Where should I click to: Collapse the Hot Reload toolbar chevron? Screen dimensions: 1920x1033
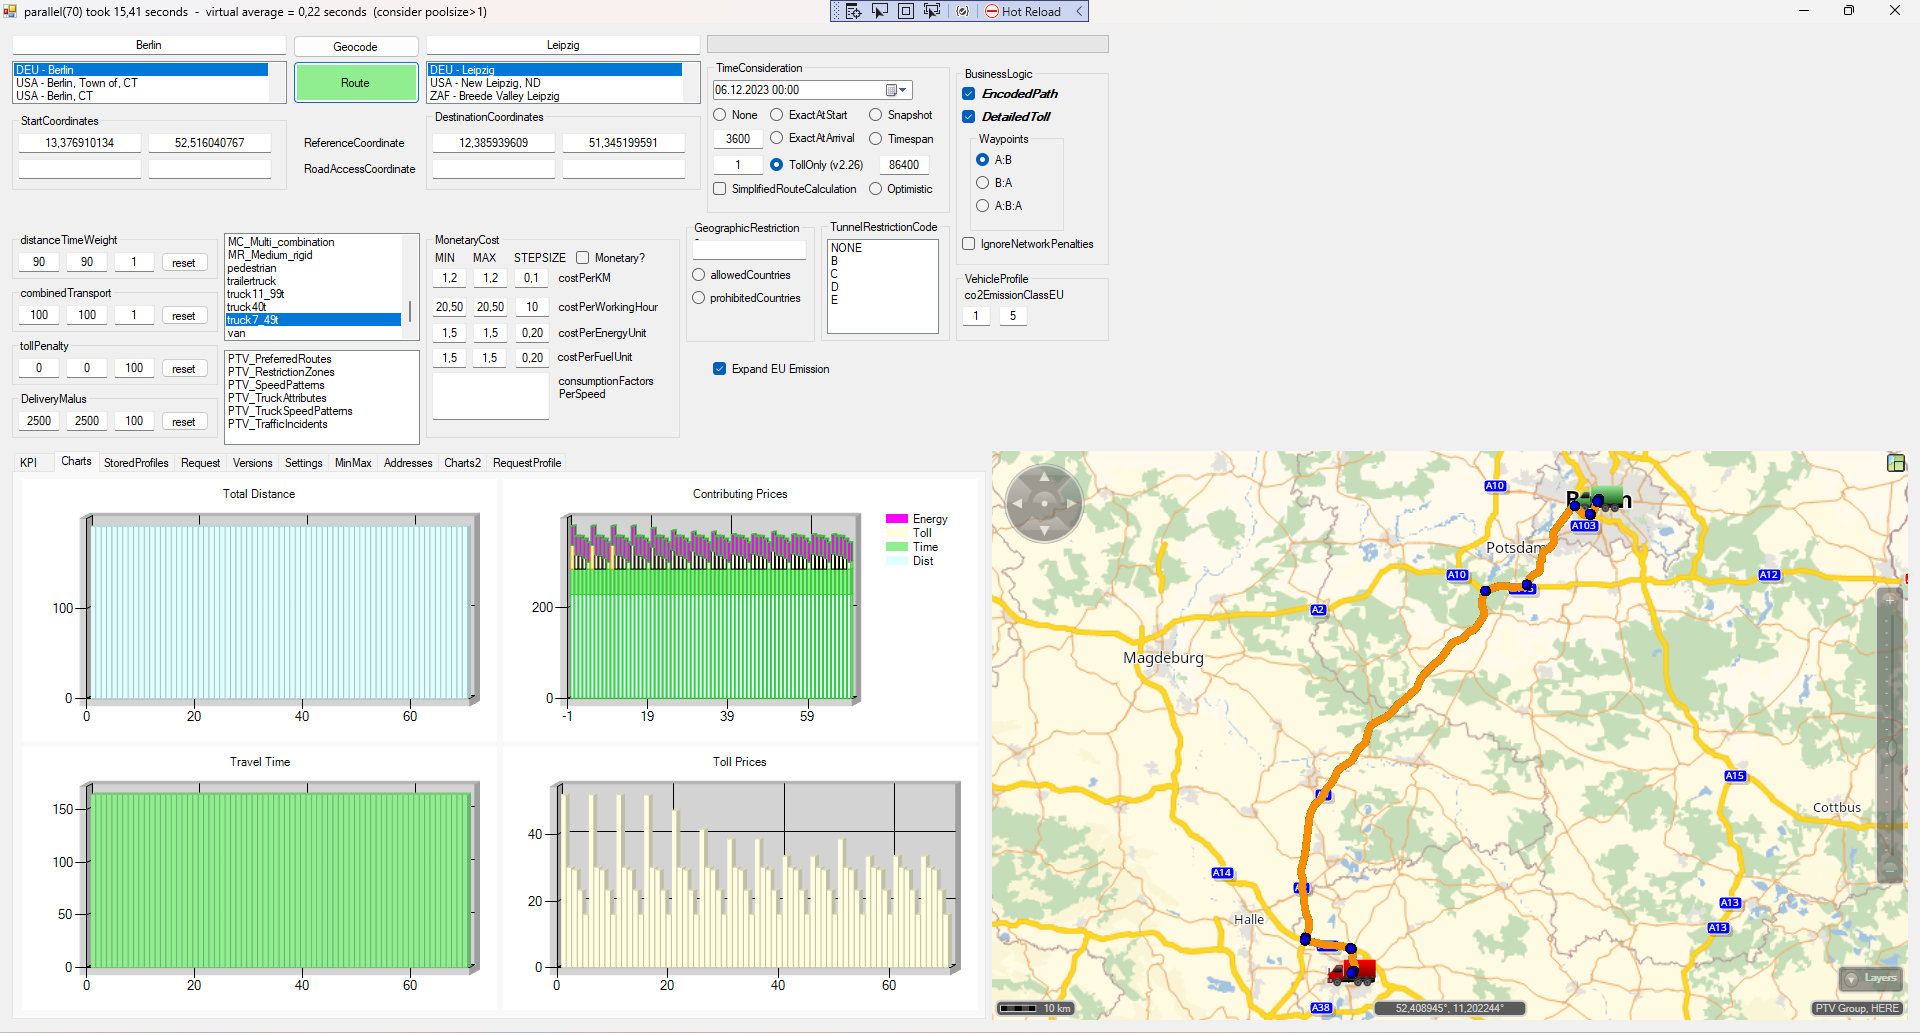1079,11
